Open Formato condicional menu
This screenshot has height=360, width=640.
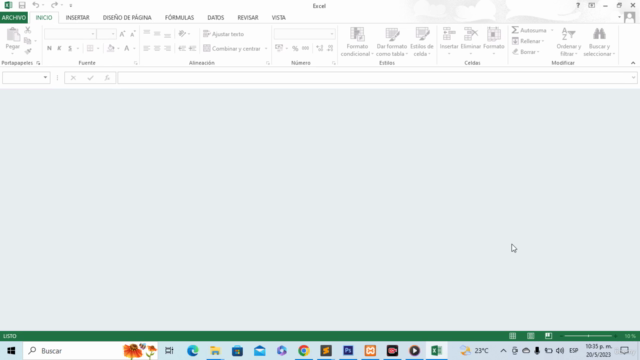(357, 42)
